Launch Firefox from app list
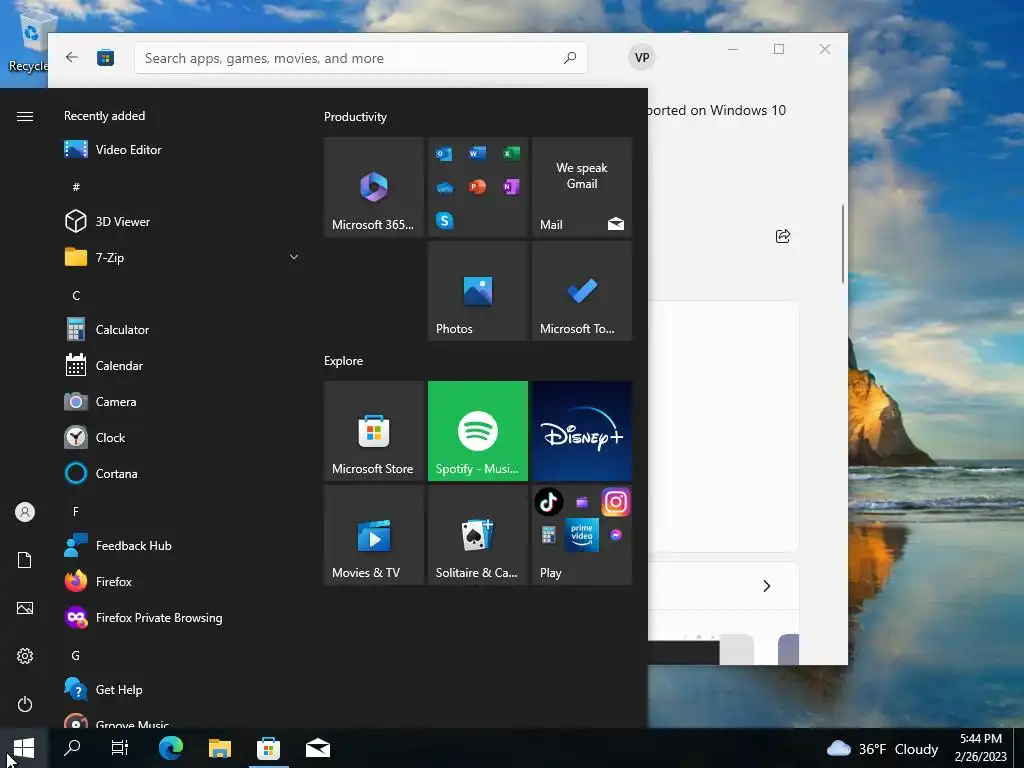This screenshot has height=768, width=1024. (x=182, y=581)
